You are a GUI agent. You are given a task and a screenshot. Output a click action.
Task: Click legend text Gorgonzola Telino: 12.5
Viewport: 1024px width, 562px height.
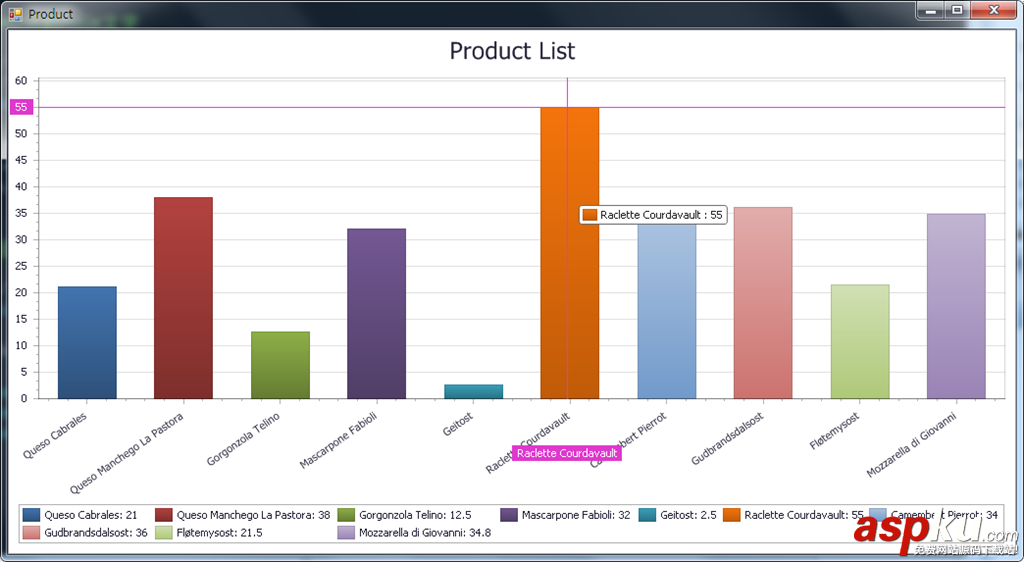[x=415, y=515]
